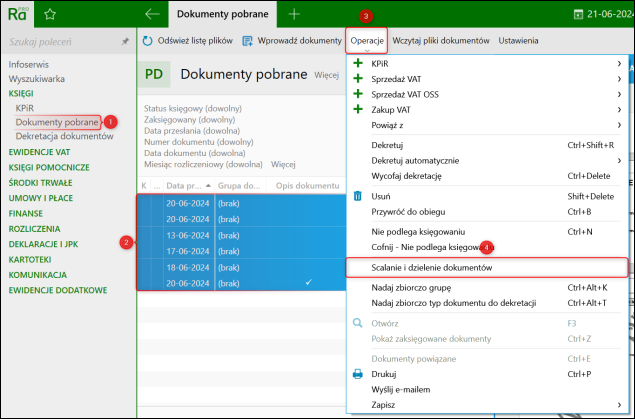Click the Wprowadź dokumenty icon

click(x=247, y=41)
